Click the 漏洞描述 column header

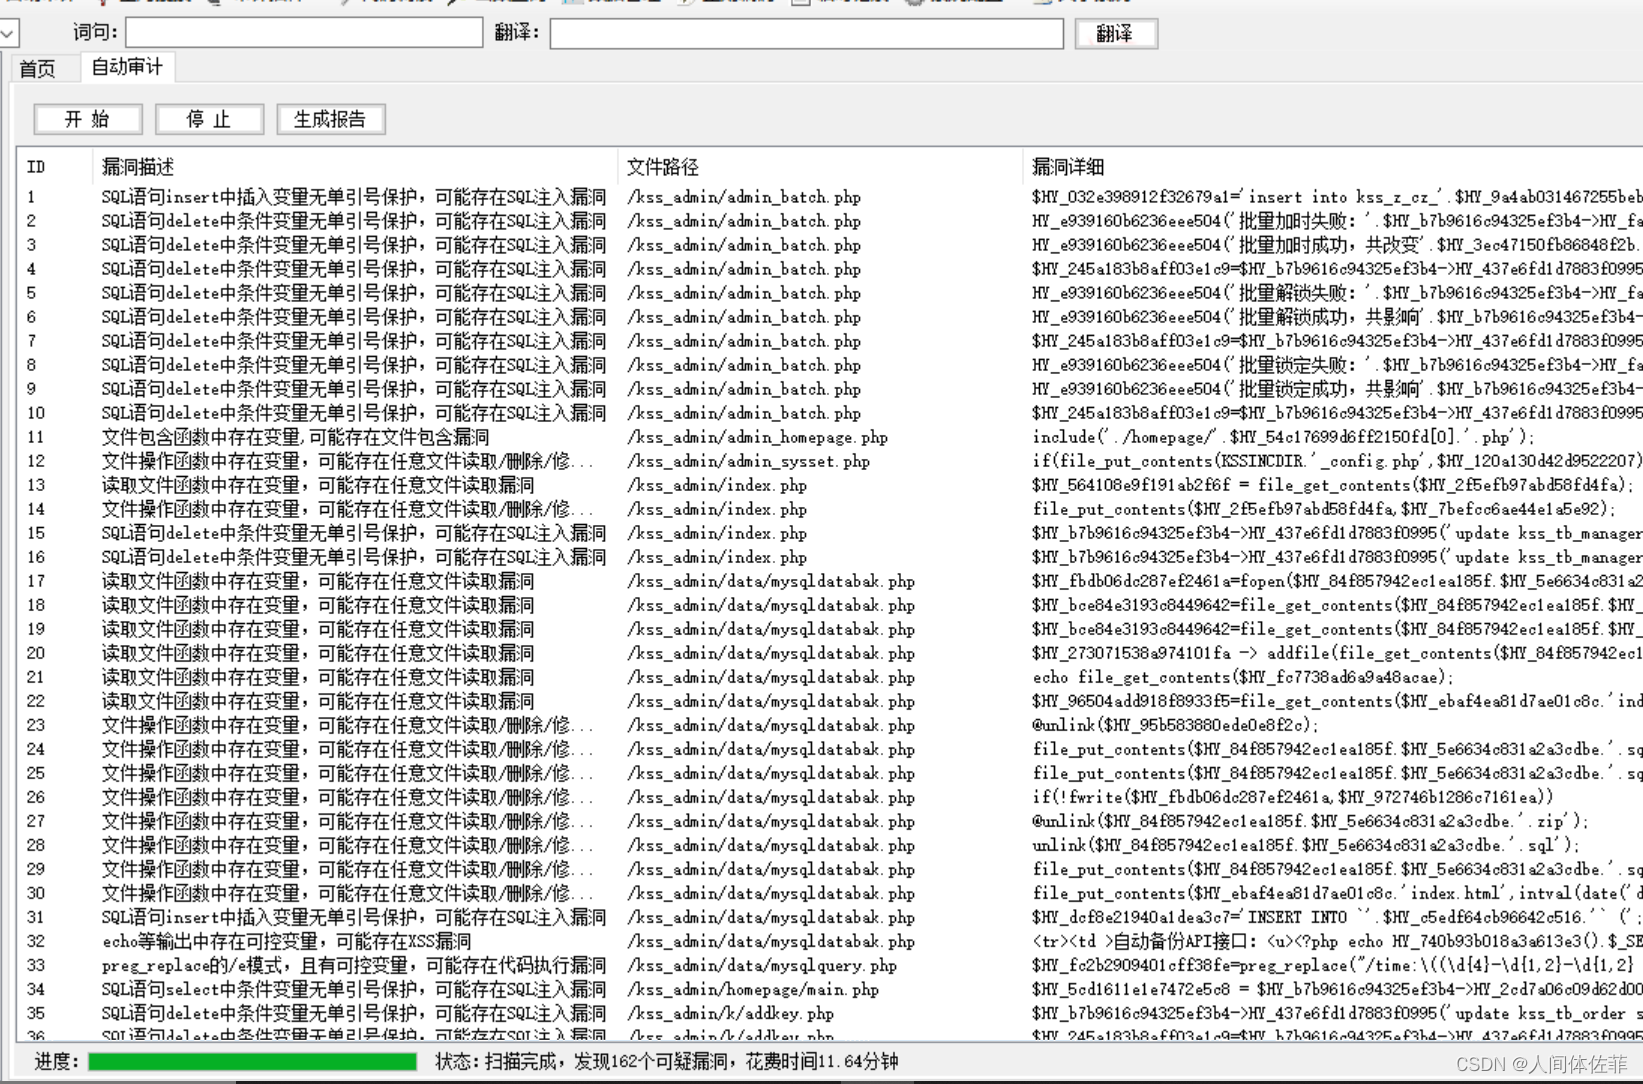coord(355,167)
